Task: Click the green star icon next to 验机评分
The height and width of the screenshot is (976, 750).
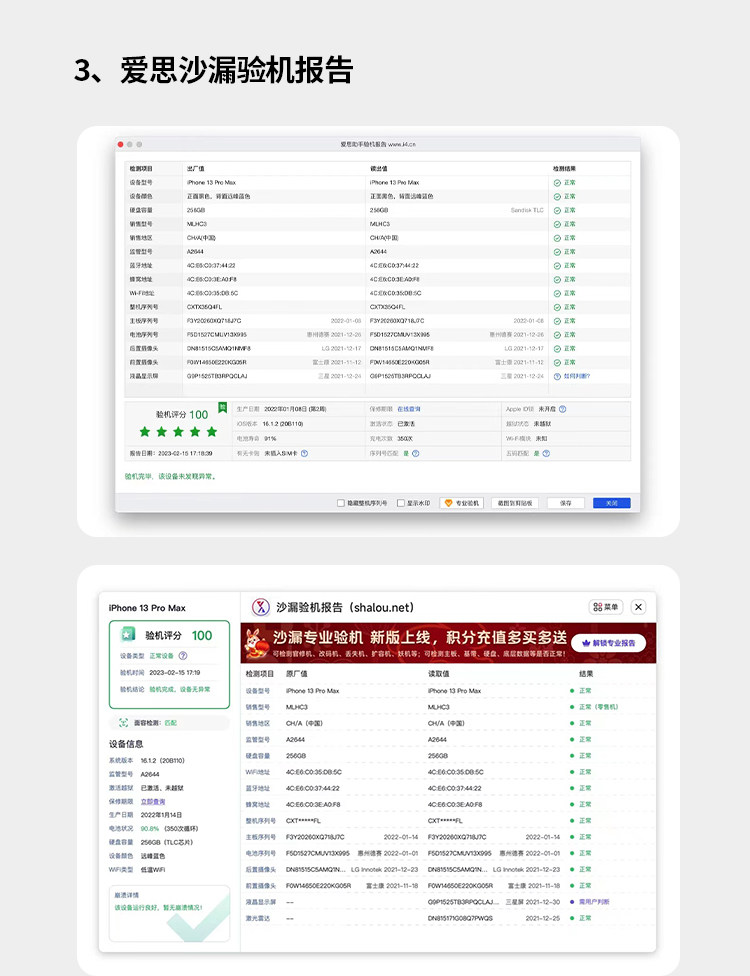Action: [x=128, y=634]
